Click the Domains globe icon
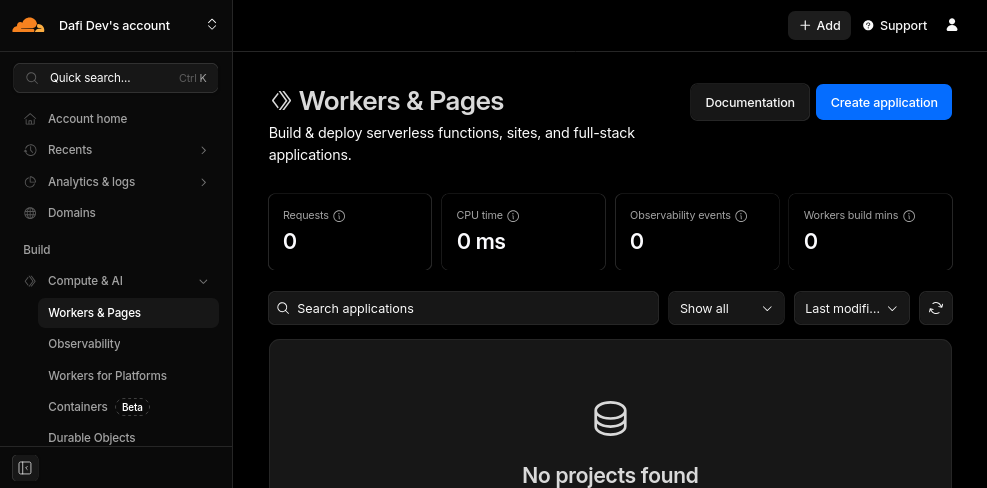This screenshot has height=488, width=987. click(x=30, y=213)
